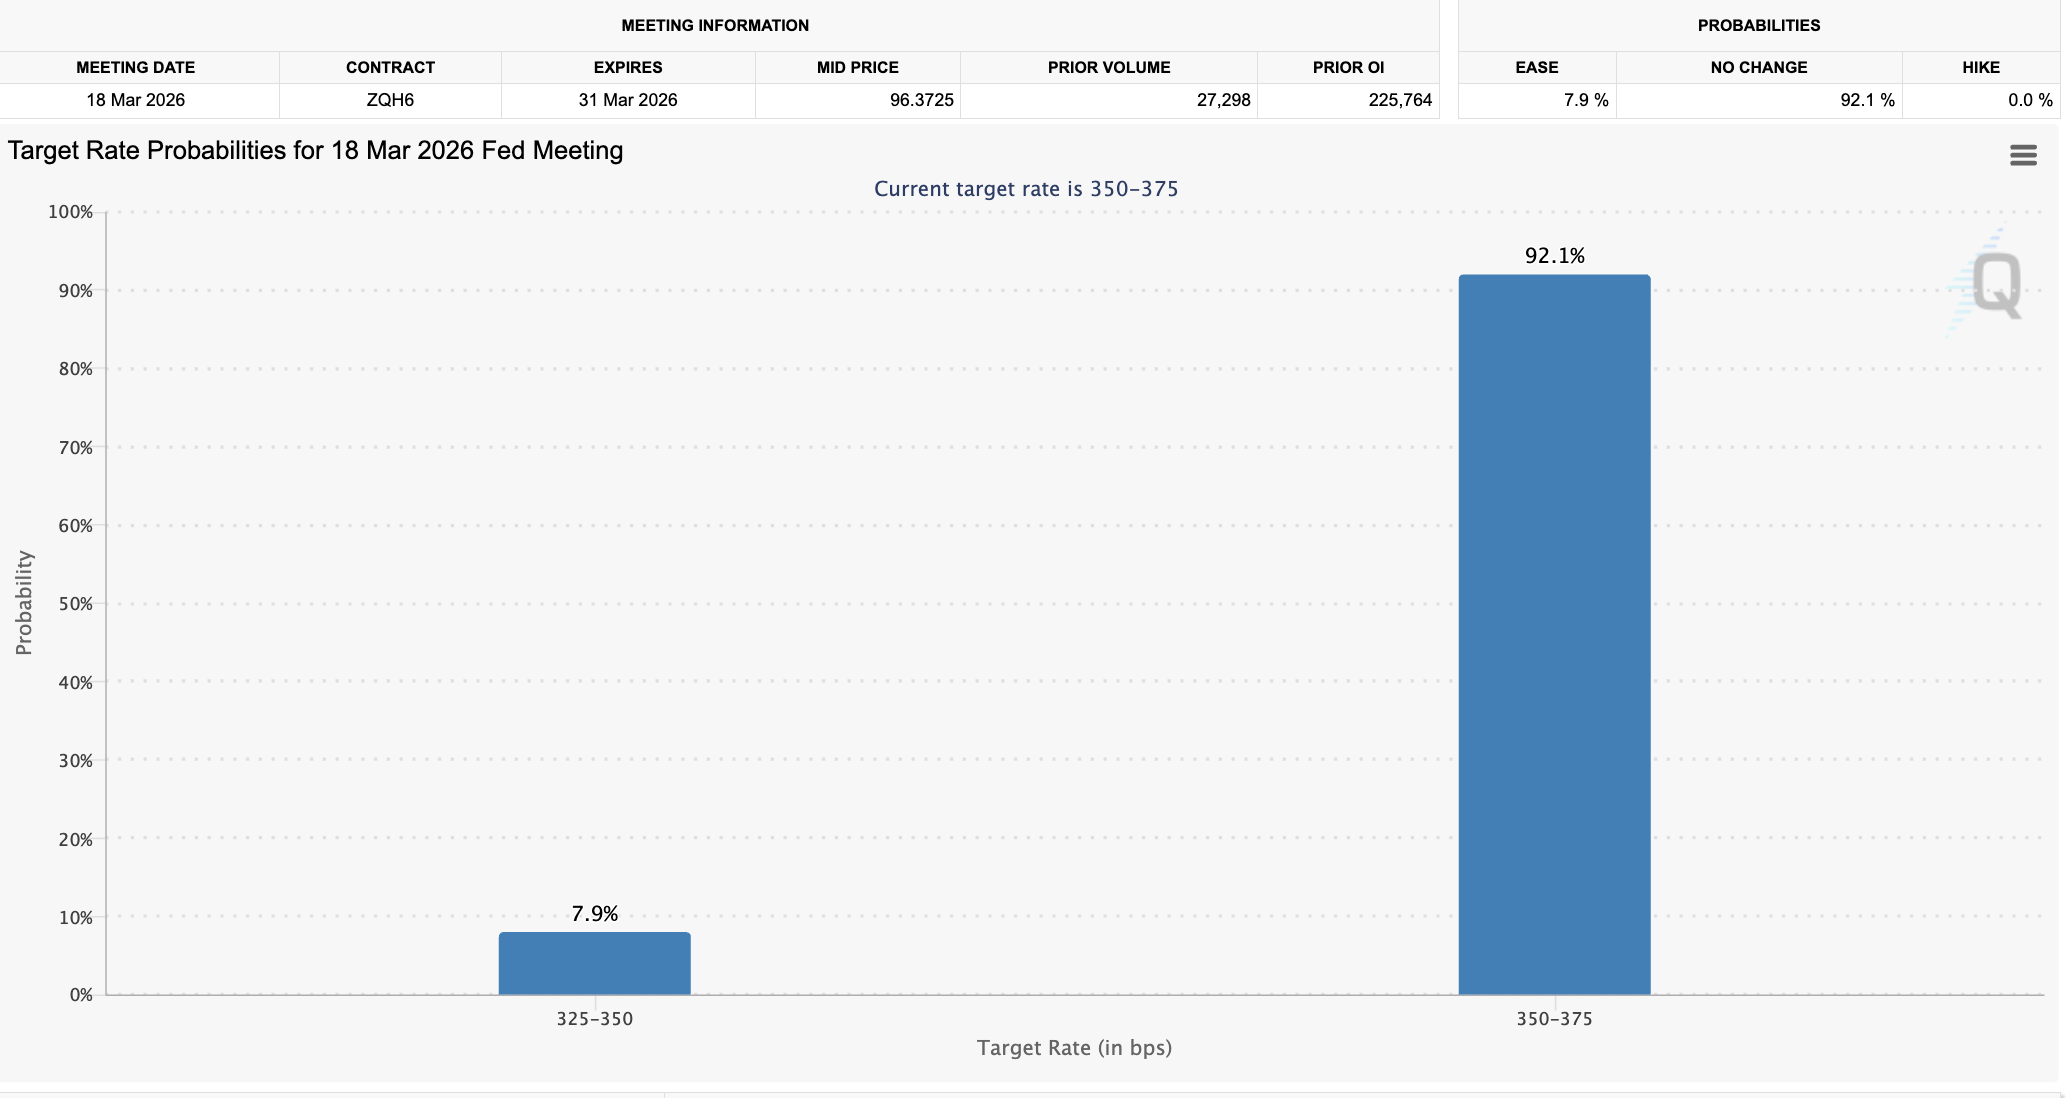Click the PRIOR OI column header
This screenshot has width=2066, height=1098.
(x=1348, y=67)
